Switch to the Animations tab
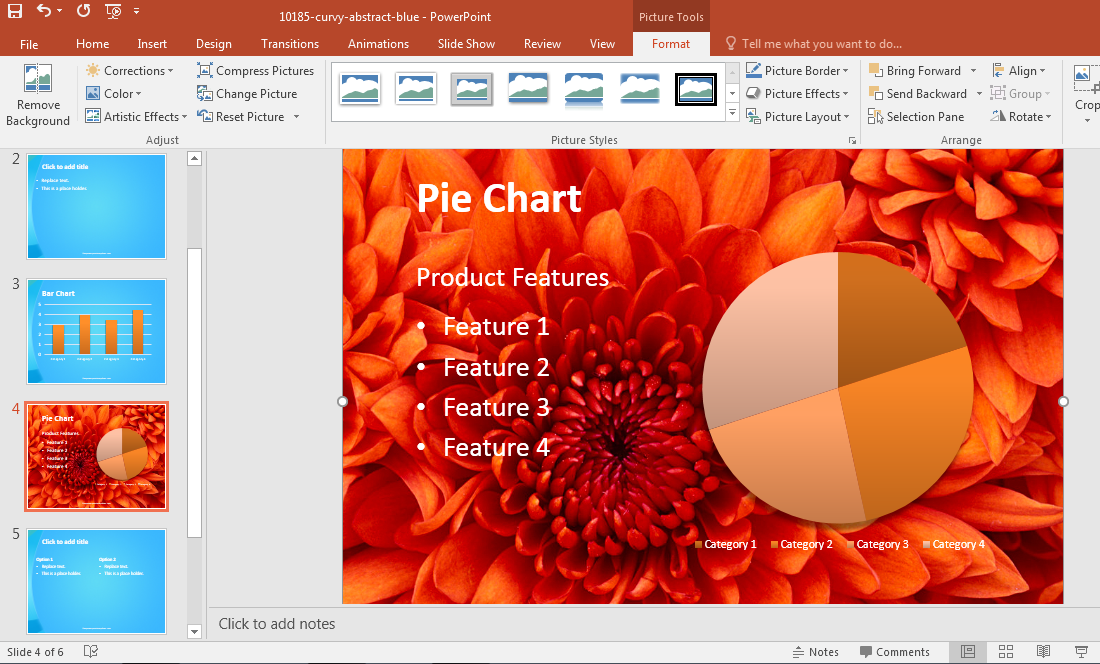The width and height of the screenshot is (1100, 664). [x=378, y=44]
